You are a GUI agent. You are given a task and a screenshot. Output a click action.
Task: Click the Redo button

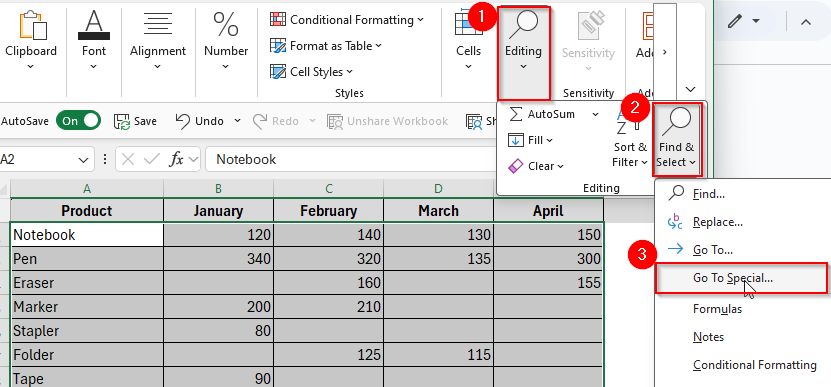[x=276, y=121]
